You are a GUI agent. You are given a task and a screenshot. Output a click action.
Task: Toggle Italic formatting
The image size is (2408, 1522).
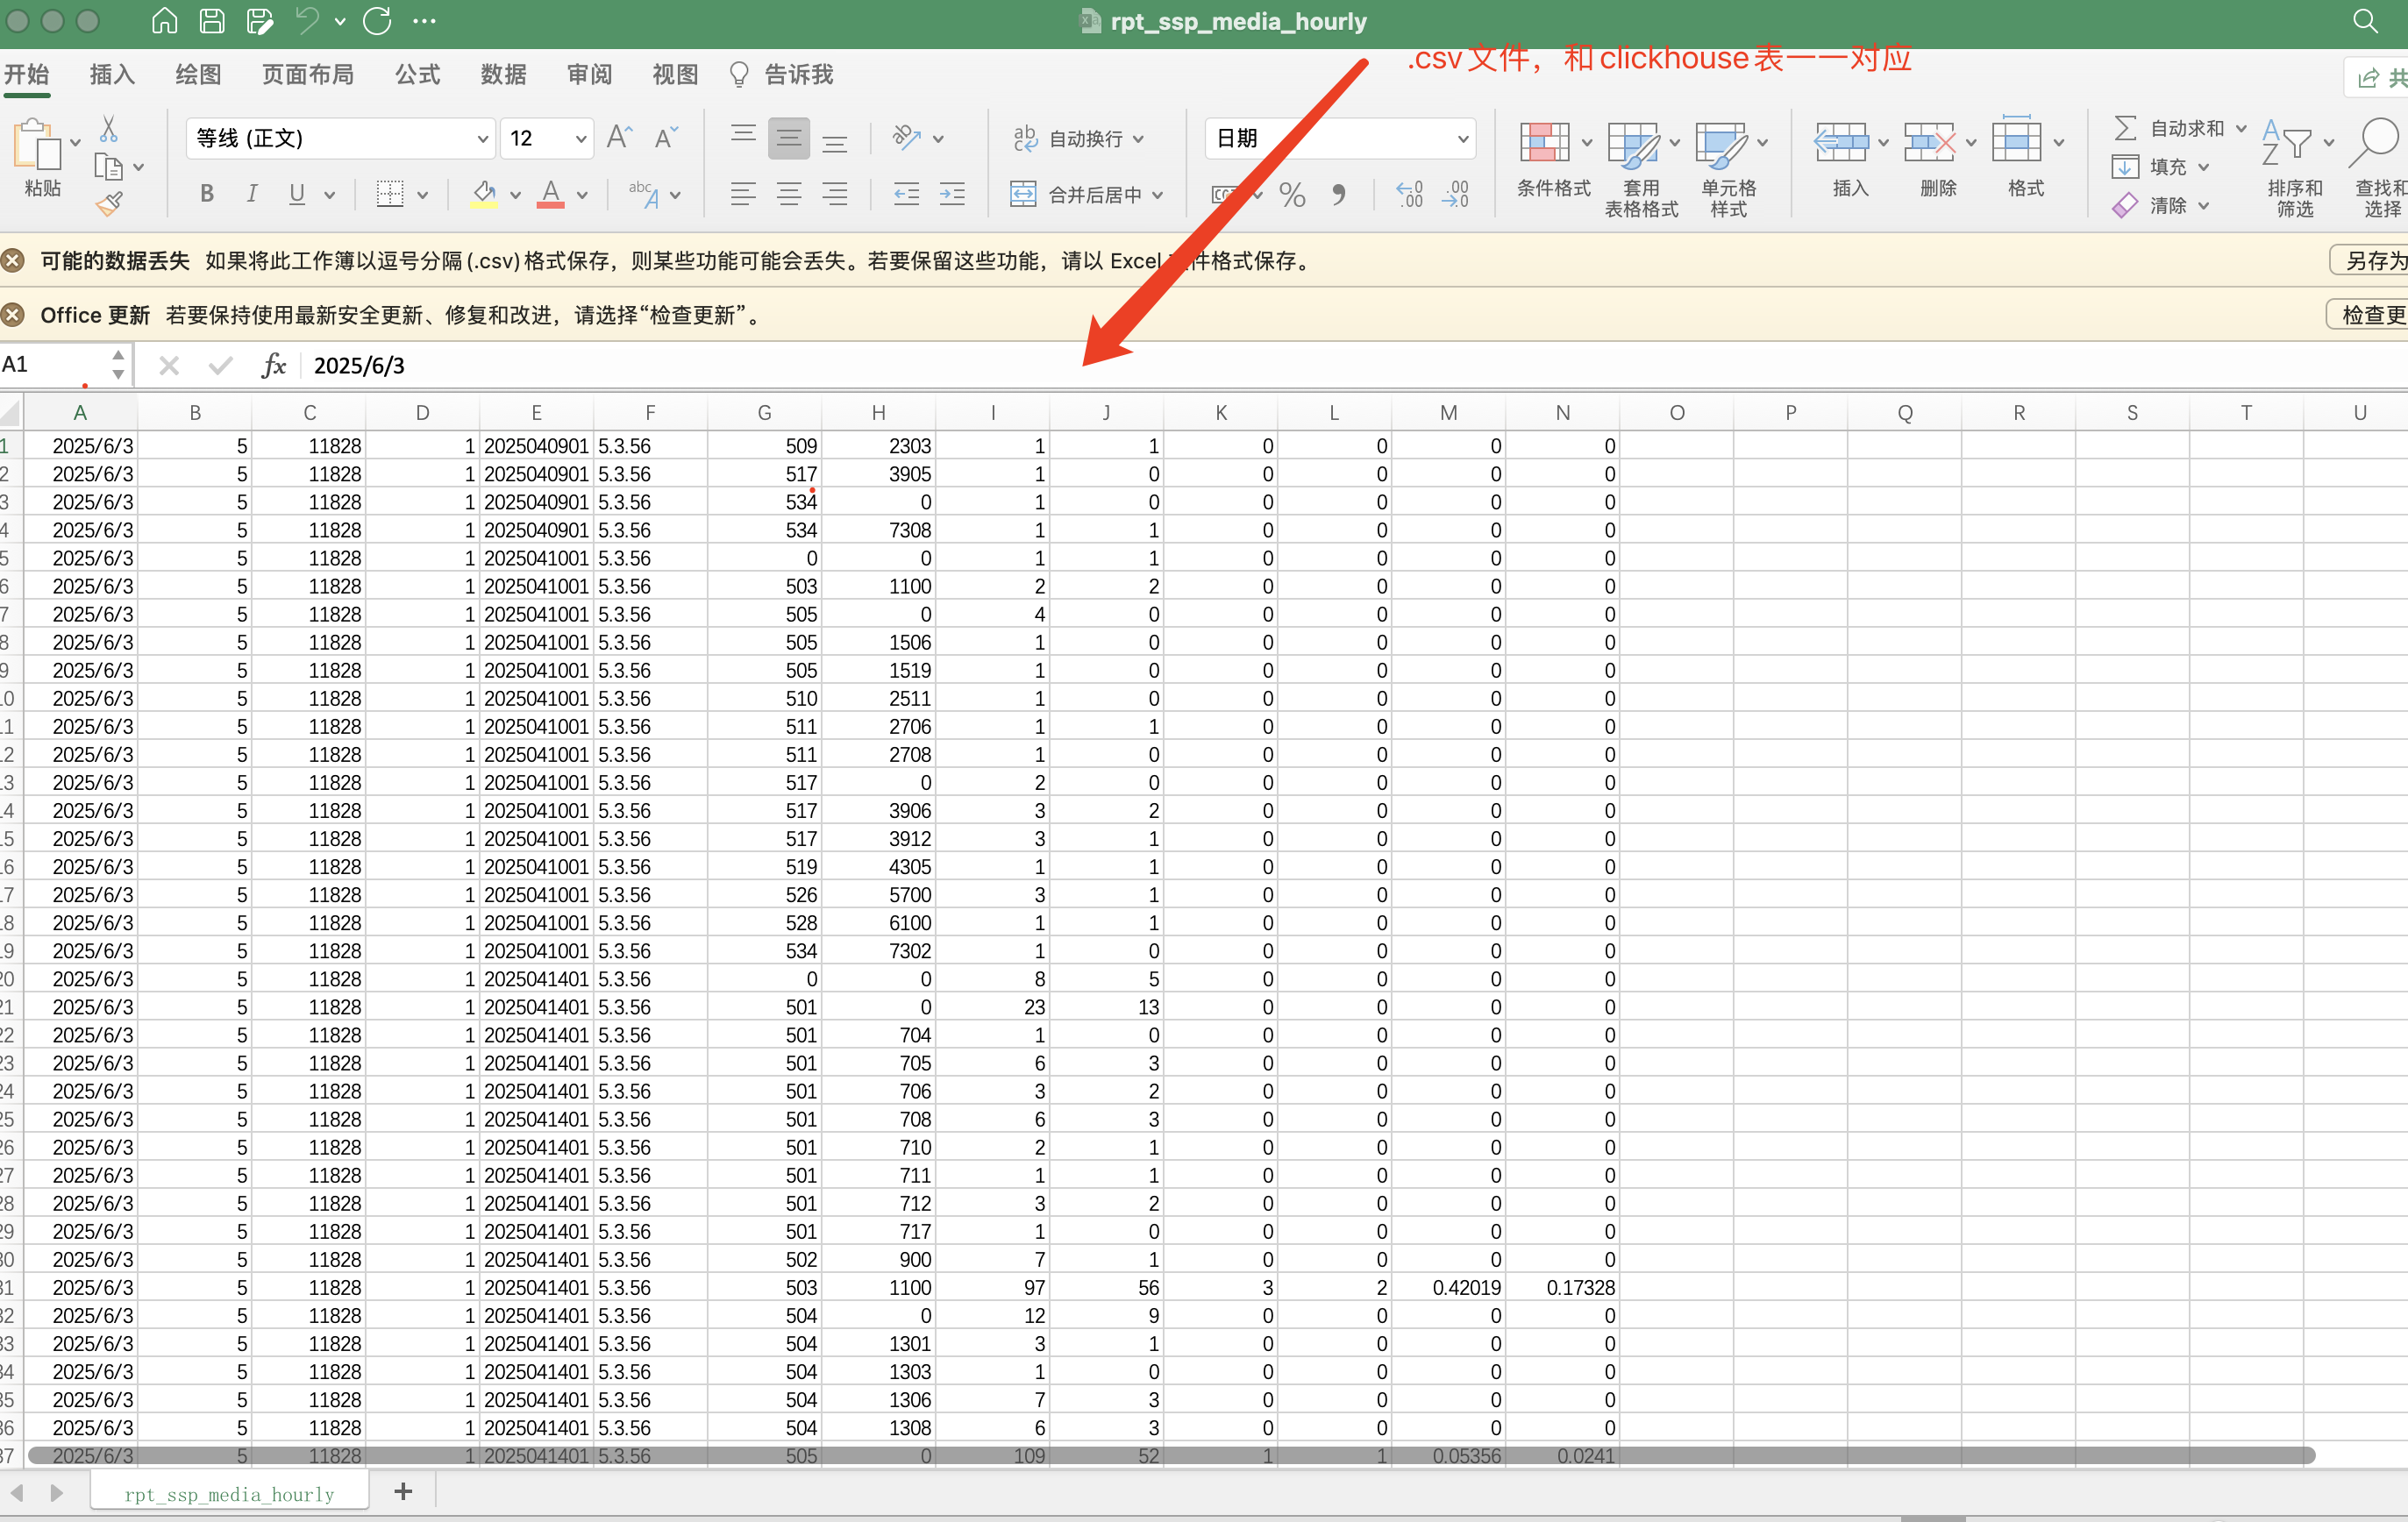coord(252,194)
